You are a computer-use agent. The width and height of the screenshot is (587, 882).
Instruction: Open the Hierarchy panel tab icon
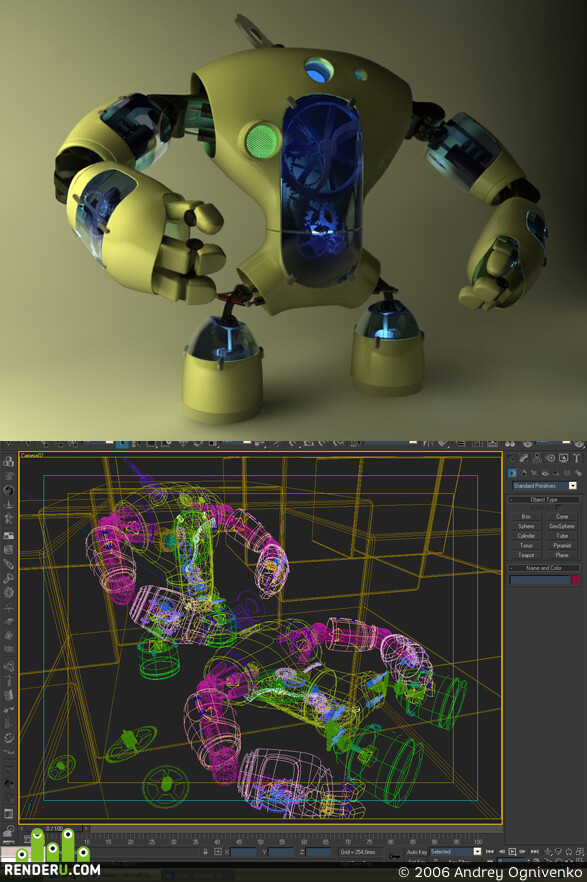[537, 458]
